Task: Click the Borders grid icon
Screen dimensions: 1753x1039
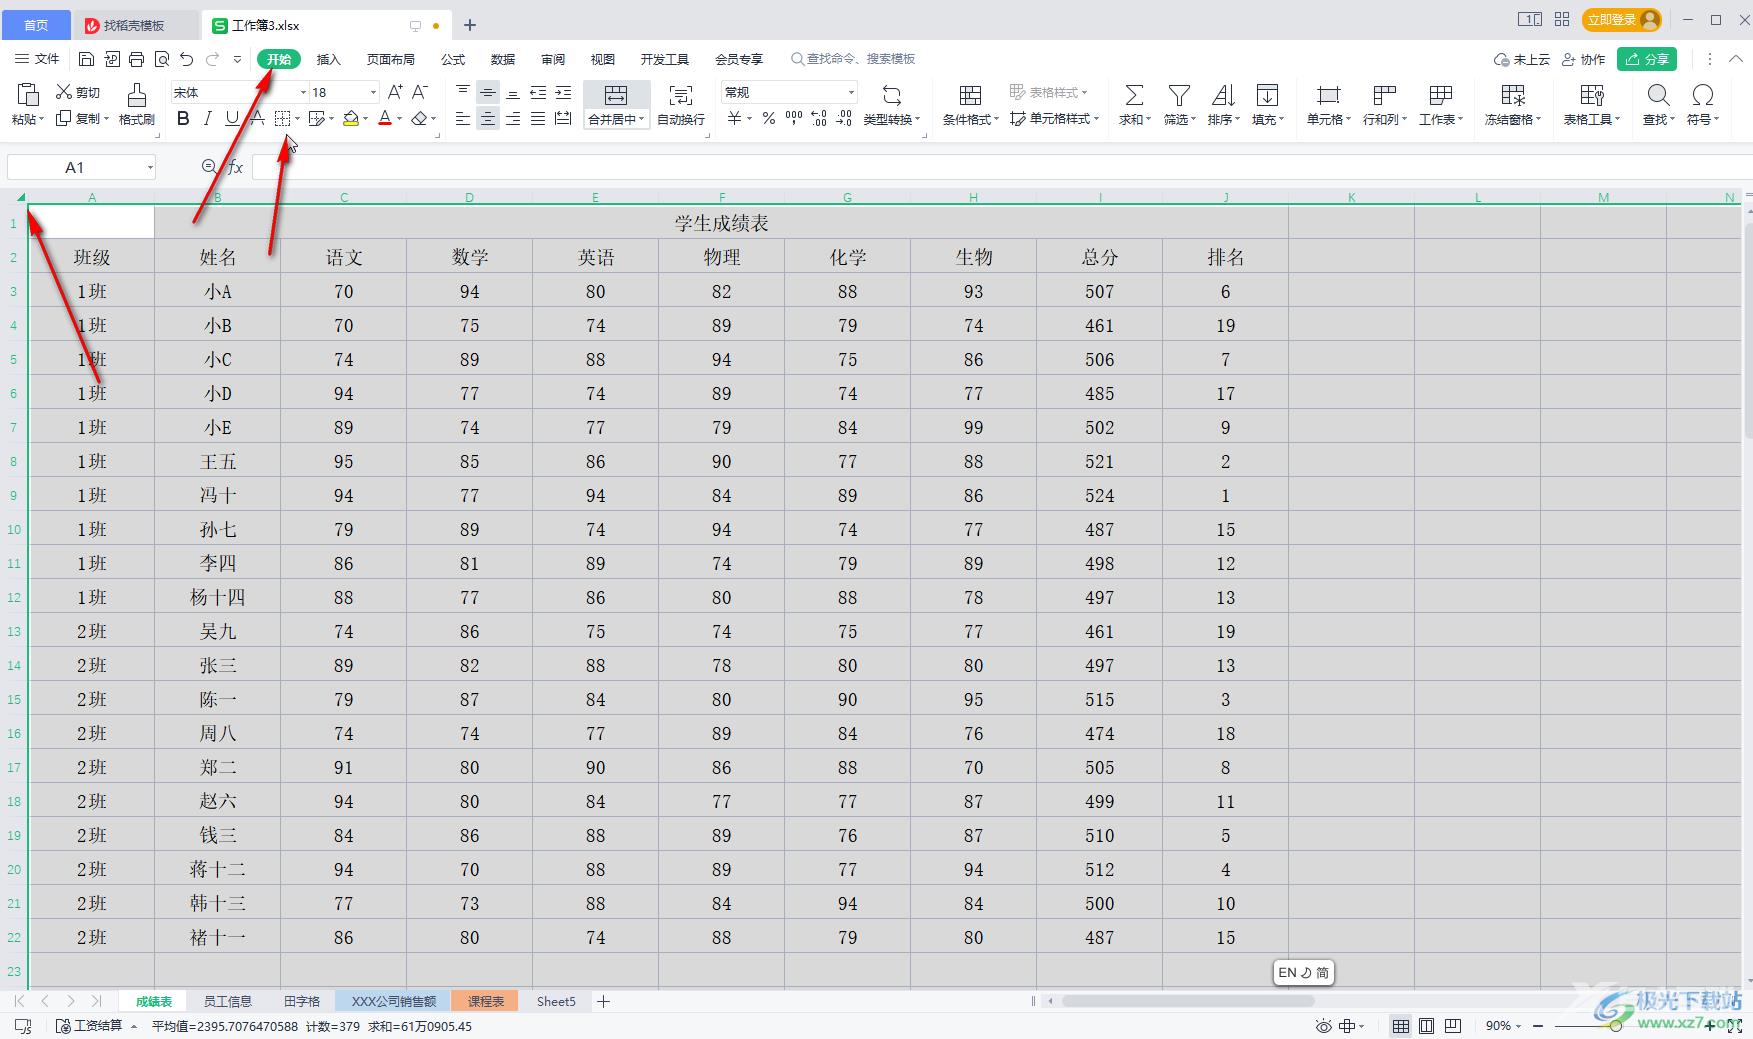Action: [283, 119]
